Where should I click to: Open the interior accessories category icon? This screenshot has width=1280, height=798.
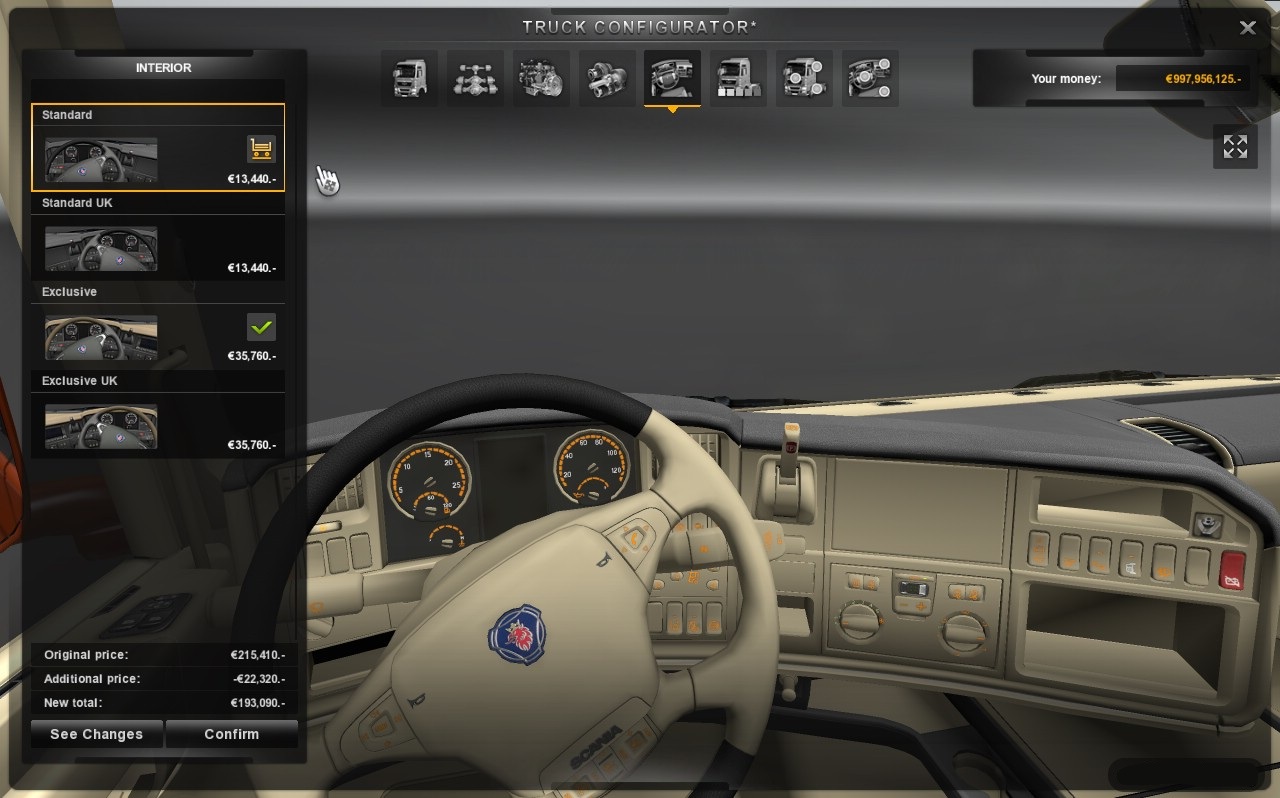tap(870, 78)
